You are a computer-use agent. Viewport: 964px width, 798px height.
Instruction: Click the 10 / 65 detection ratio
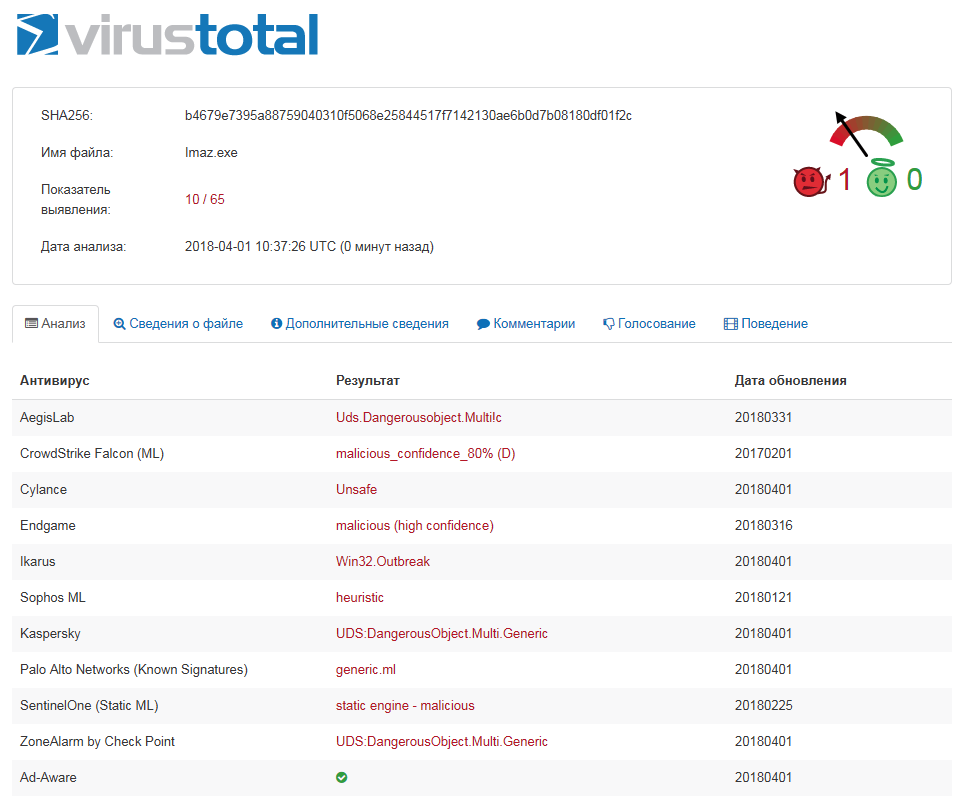pos(205,200)
